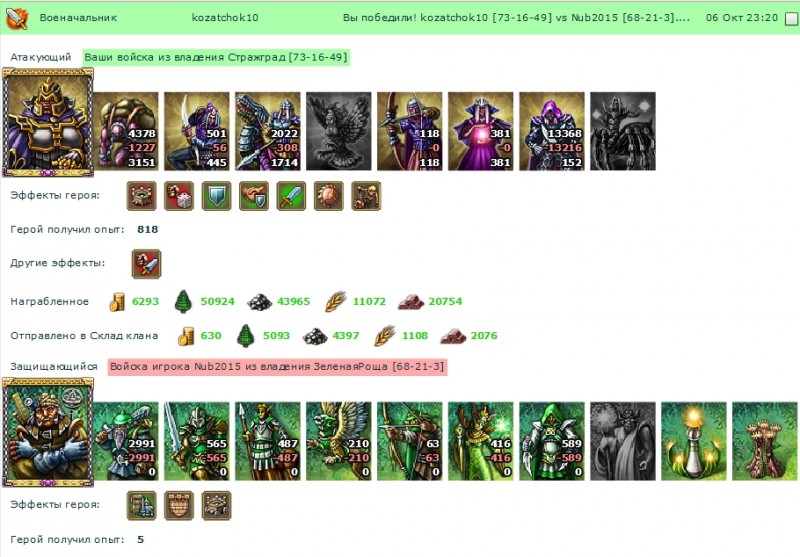This screenshot has width=800, height=557.
Task: Select the blue shield hero effect icon
Action: coord(216,196)
